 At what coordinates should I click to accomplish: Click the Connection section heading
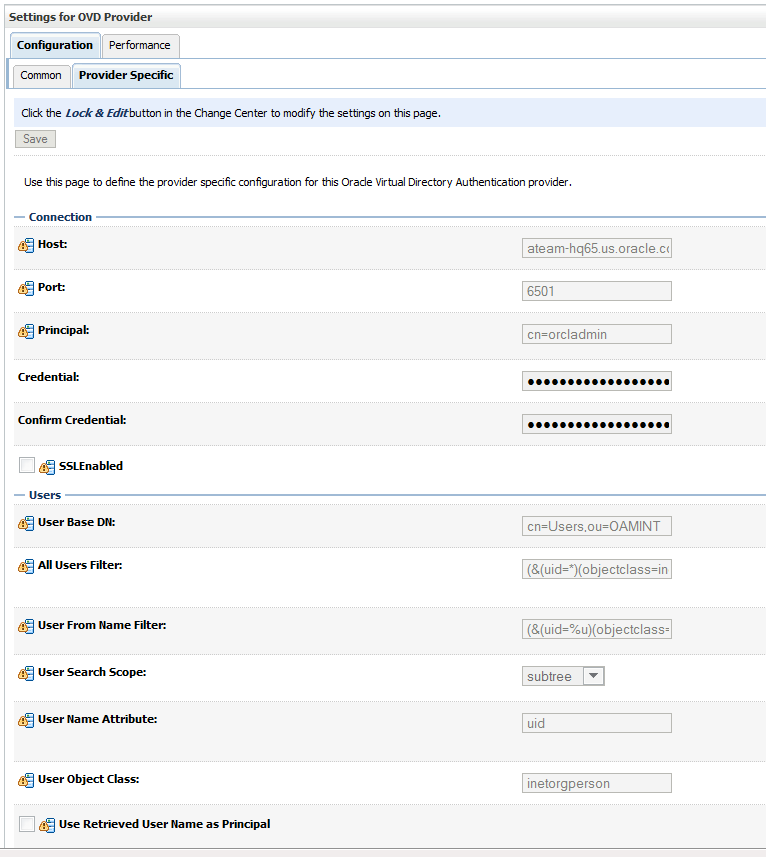coord(60,217)
